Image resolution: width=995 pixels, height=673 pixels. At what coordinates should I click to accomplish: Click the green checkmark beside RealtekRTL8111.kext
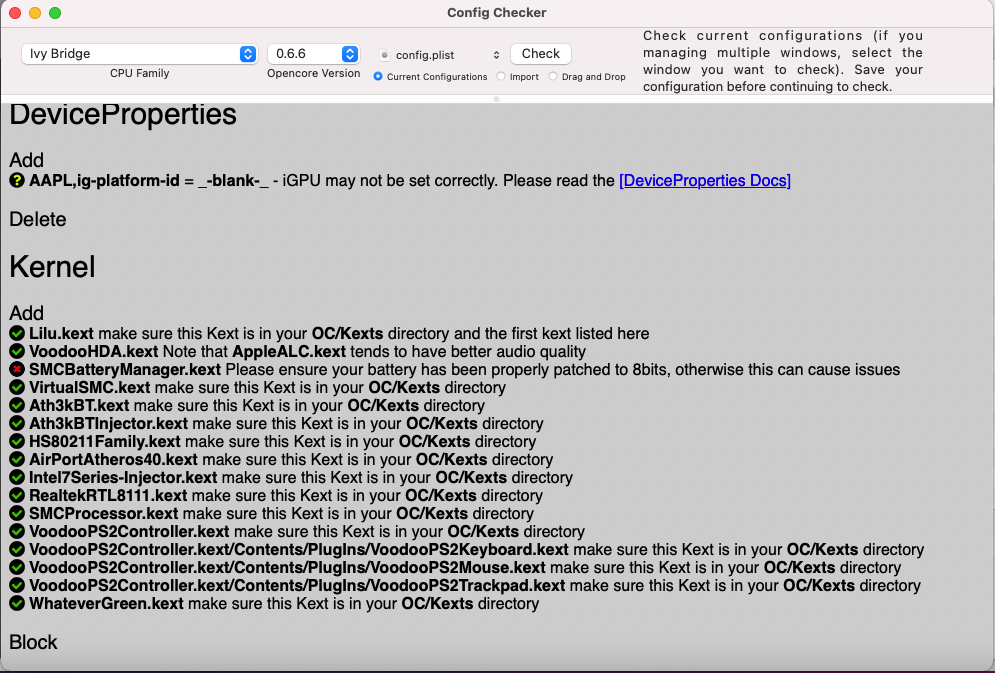tap(17, 495)
